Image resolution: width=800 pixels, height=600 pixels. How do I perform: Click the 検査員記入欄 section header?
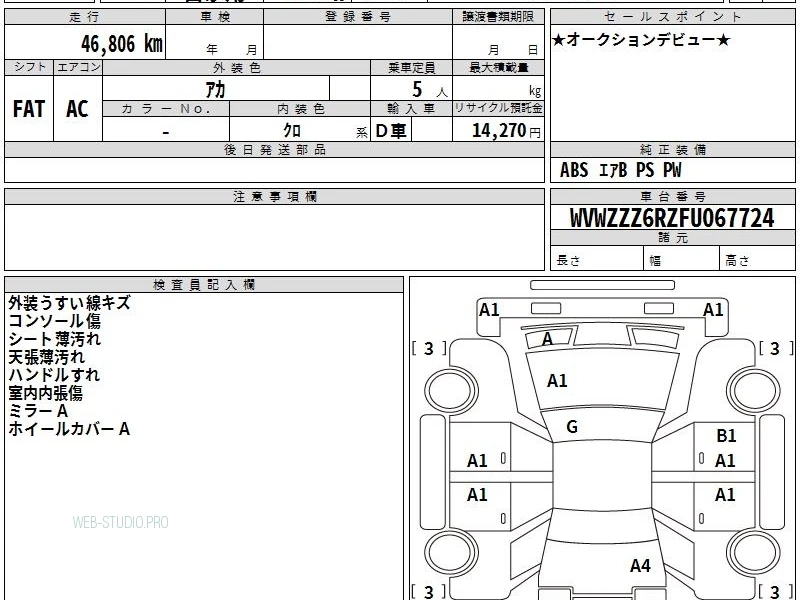tap(204, 285)
